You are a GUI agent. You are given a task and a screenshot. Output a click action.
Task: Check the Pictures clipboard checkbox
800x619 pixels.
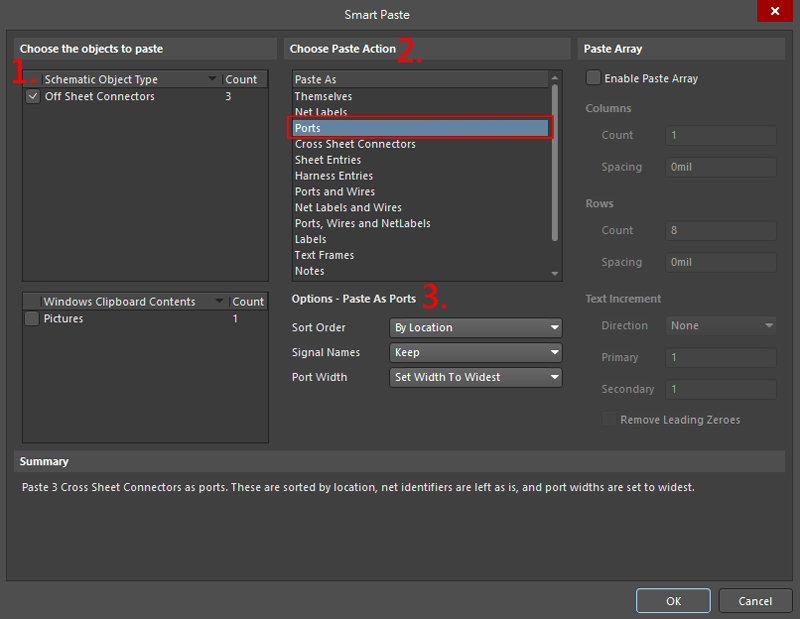[33, 319]
